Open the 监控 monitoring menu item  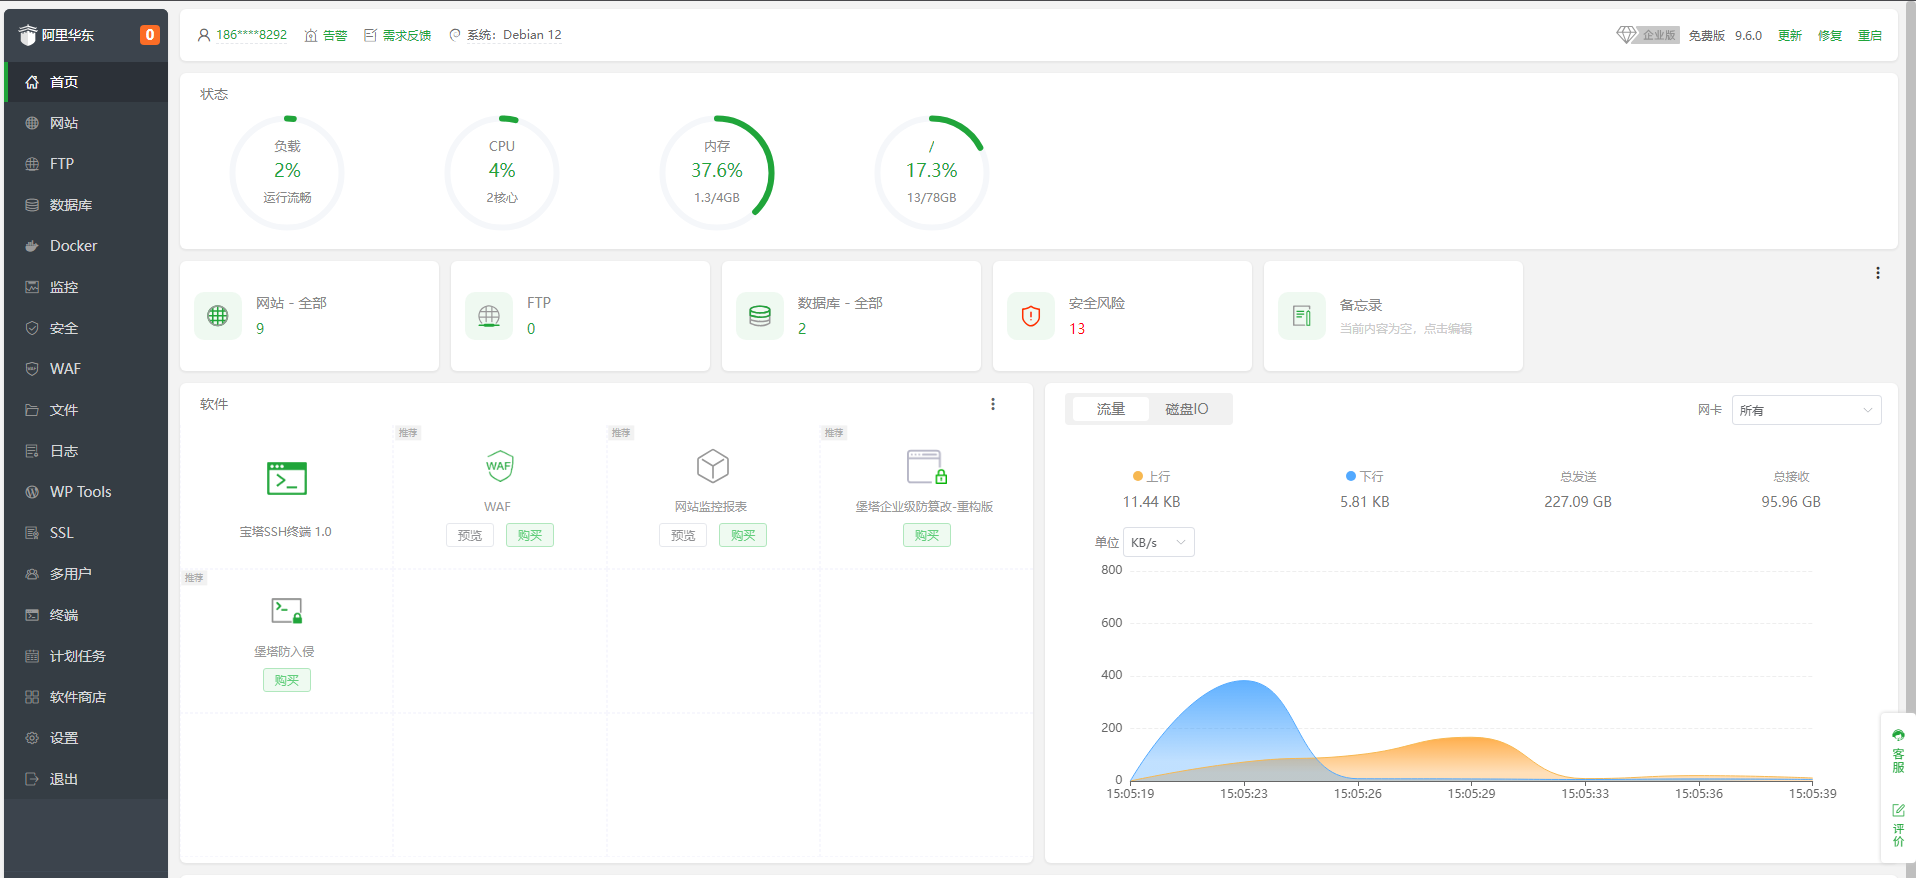tap(86, 287)
